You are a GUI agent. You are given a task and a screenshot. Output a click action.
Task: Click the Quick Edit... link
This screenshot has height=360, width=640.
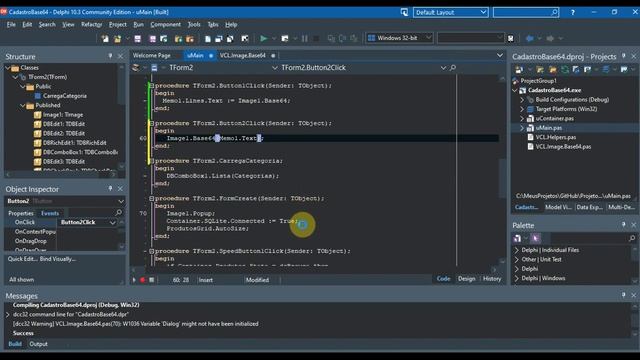[x=22, y=259]
